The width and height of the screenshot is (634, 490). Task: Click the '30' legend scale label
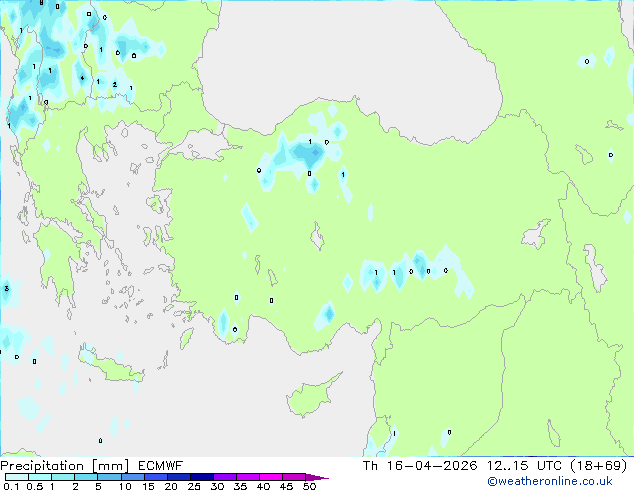tap(217, 486)
